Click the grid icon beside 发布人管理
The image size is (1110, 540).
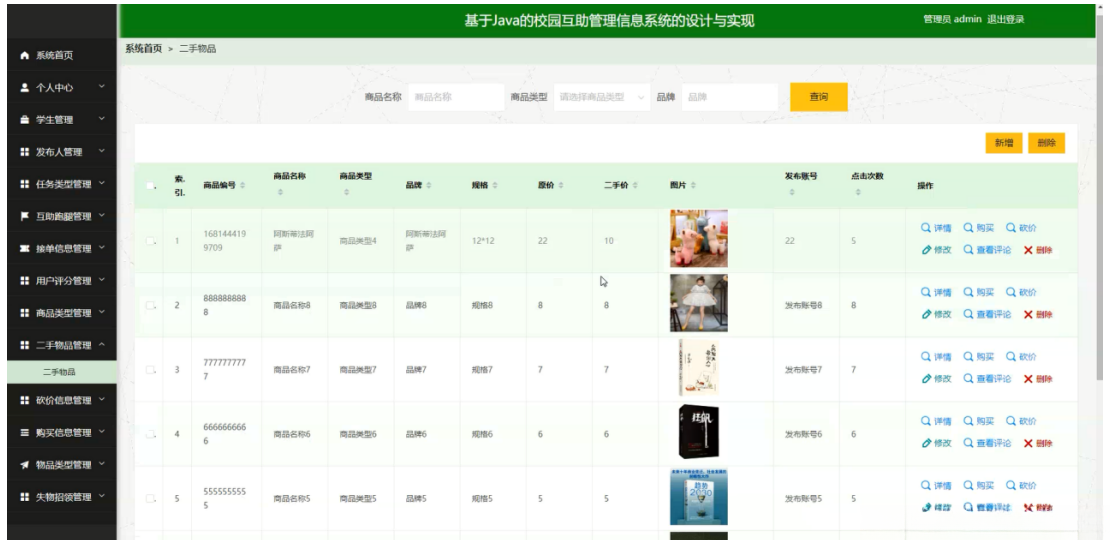[25, 152]
